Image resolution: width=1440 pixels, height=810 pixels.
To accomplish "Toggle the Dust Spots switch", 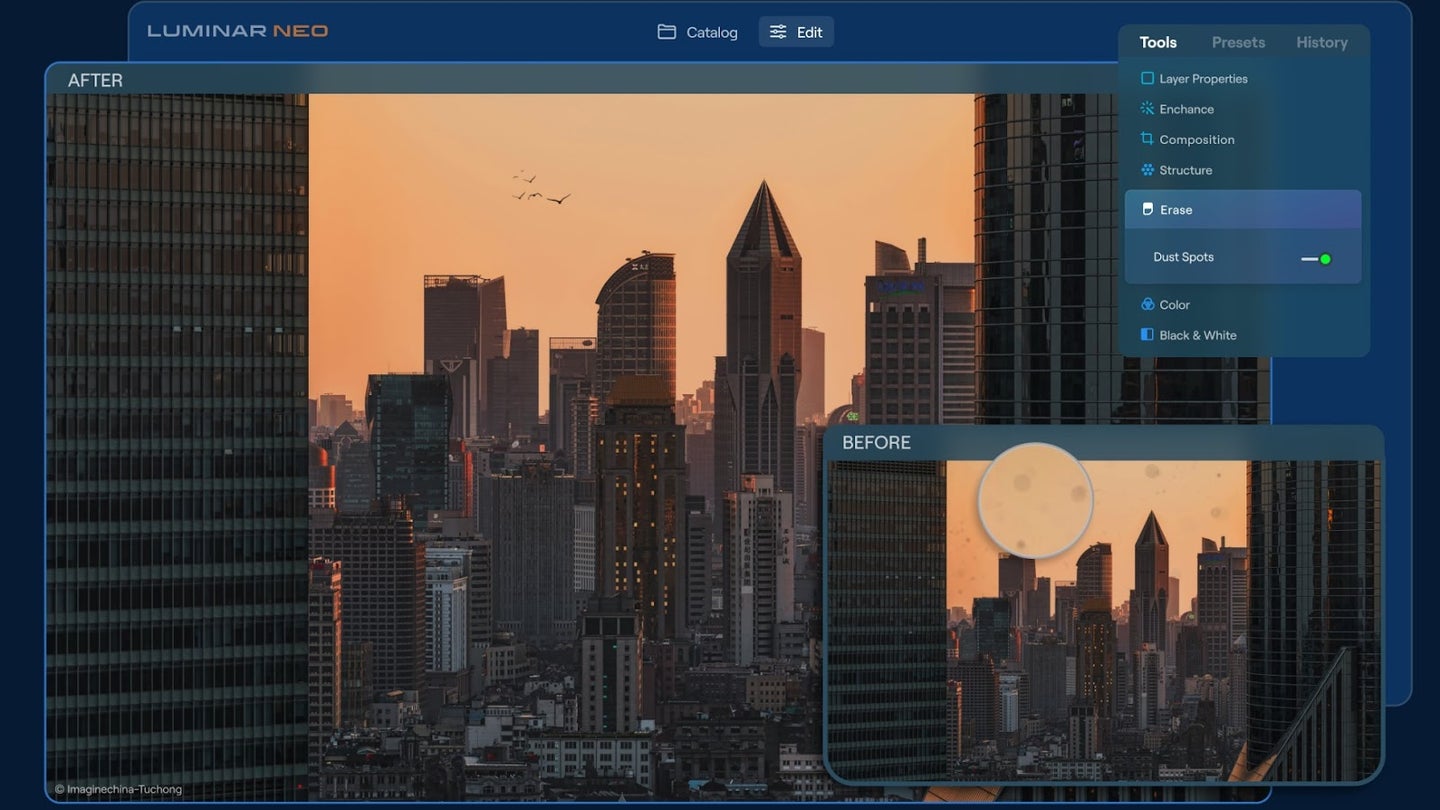I will coord(1316,259).
